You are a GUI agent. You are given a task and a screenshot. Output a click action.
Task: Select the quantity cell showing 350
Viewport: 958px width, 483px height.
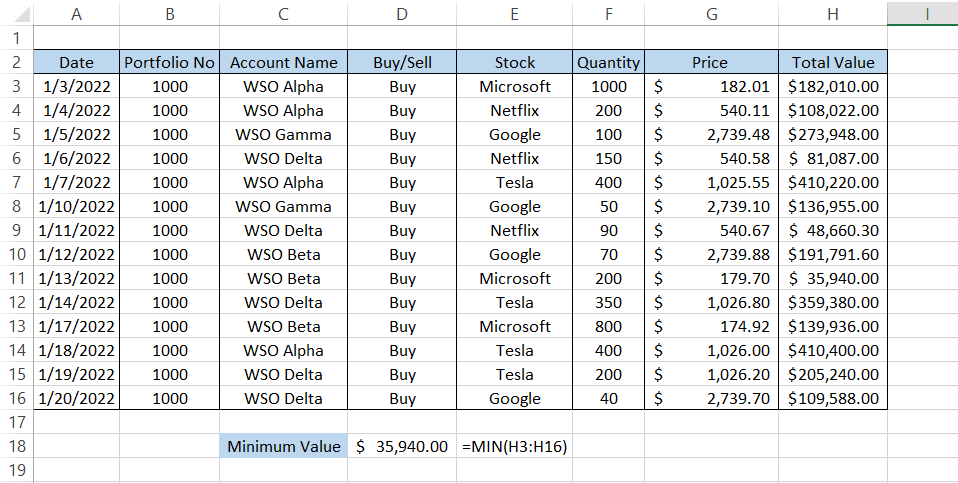pos(608,303)
